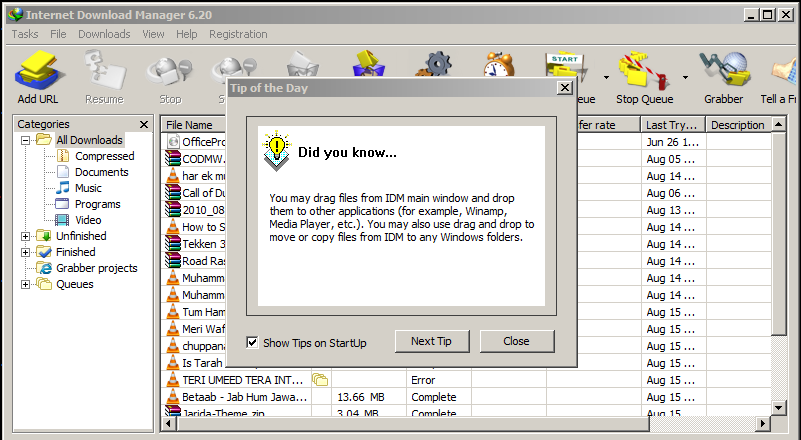Click the Next Tip button
The width and height of the screenshot is (801, 440).
click(x=432, y=341)
